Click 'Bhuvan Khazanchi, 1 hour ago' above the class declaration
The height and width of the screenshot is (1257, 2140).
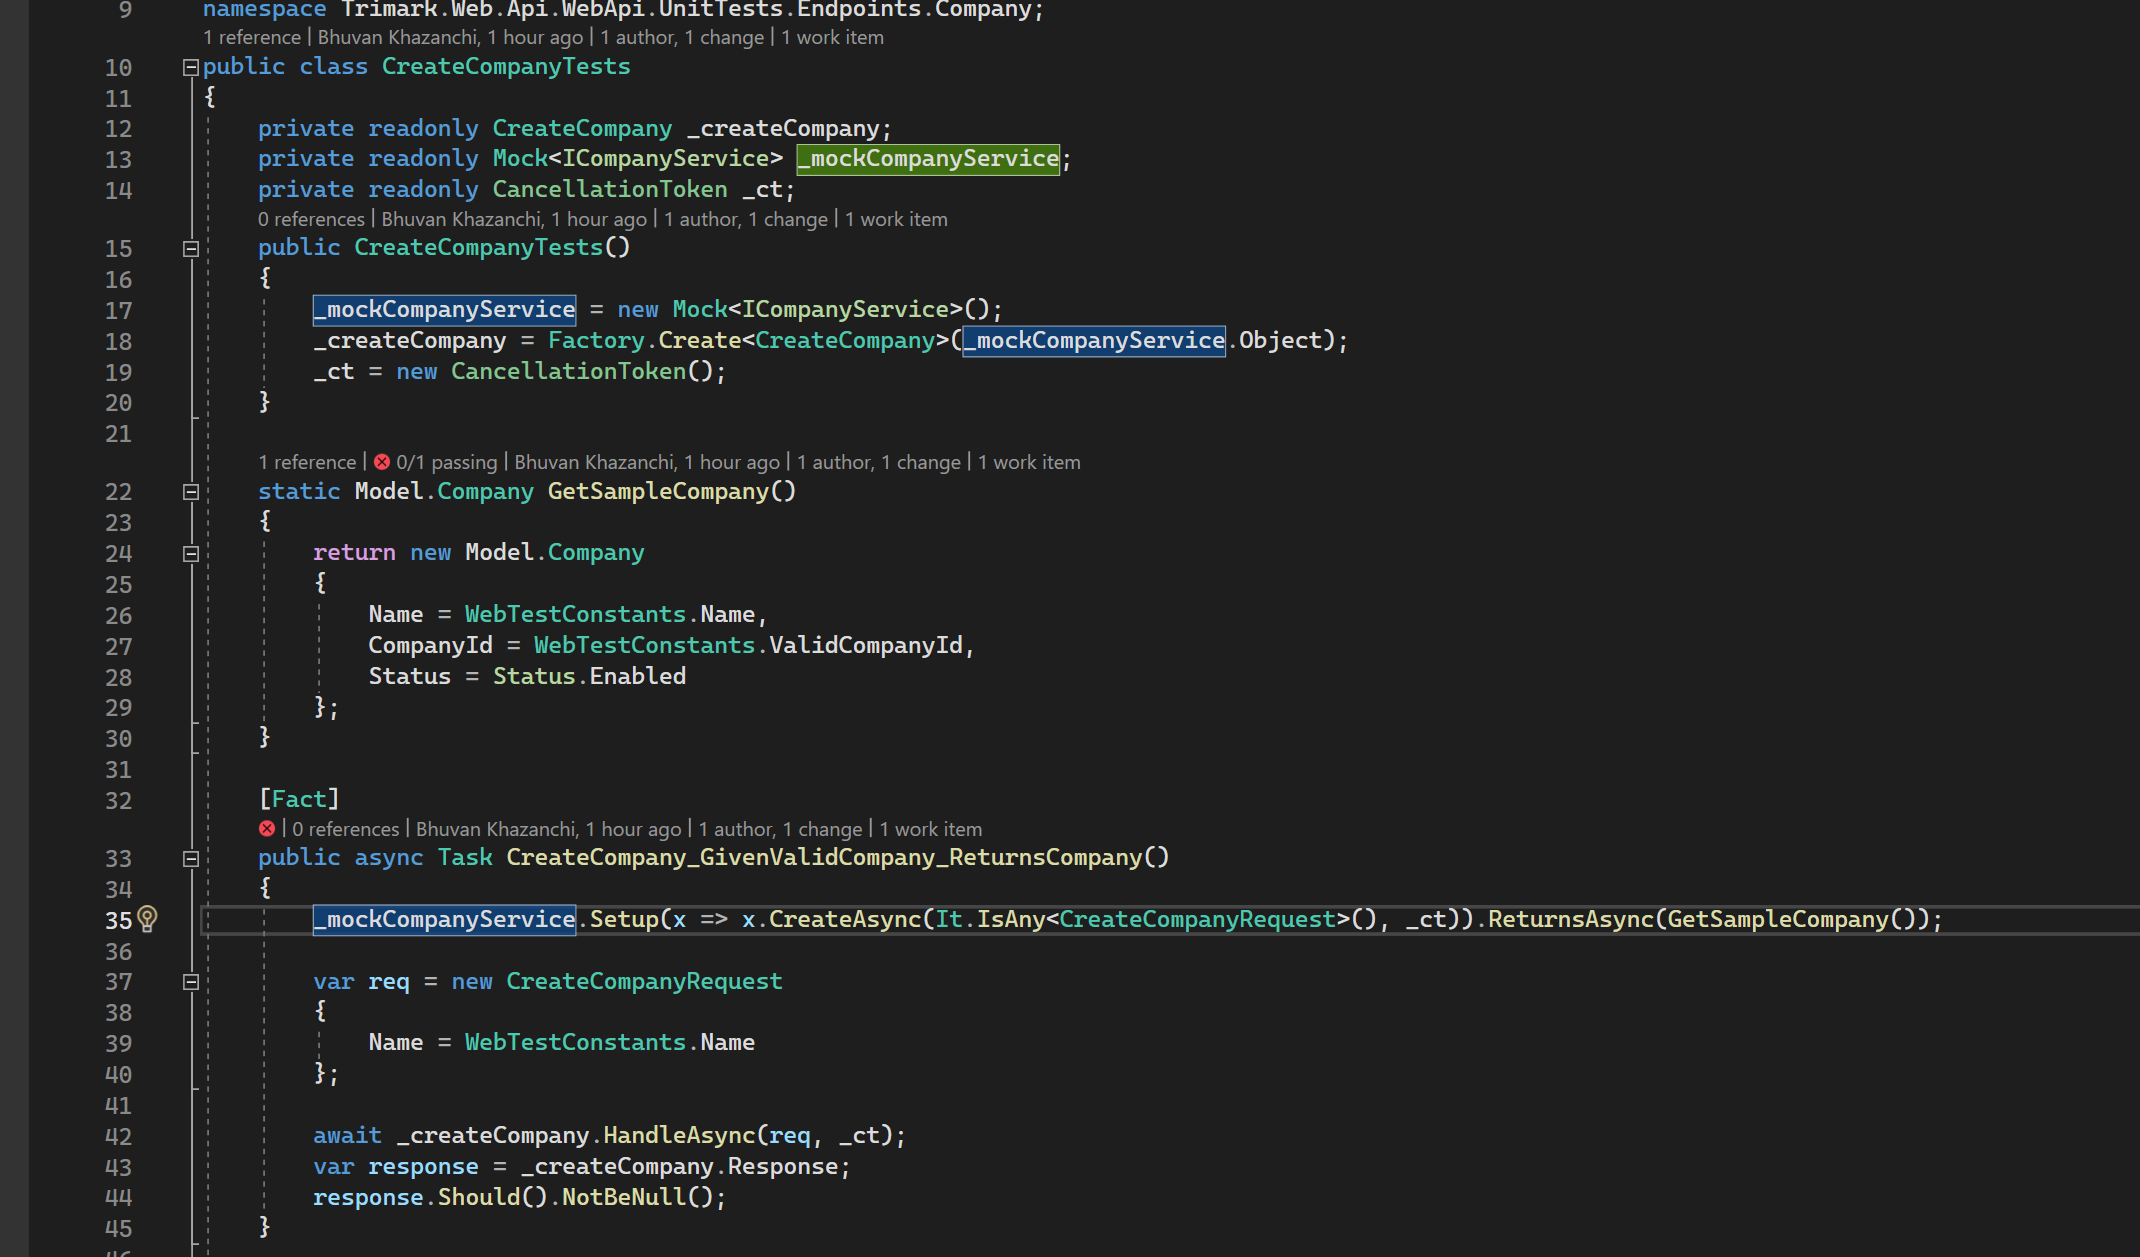tap(450, 38)
